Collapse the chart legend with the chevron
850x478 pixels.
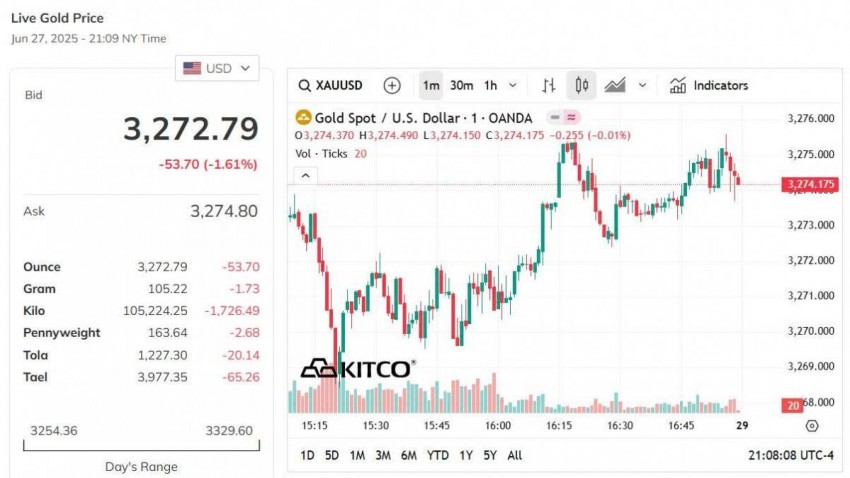306,175
